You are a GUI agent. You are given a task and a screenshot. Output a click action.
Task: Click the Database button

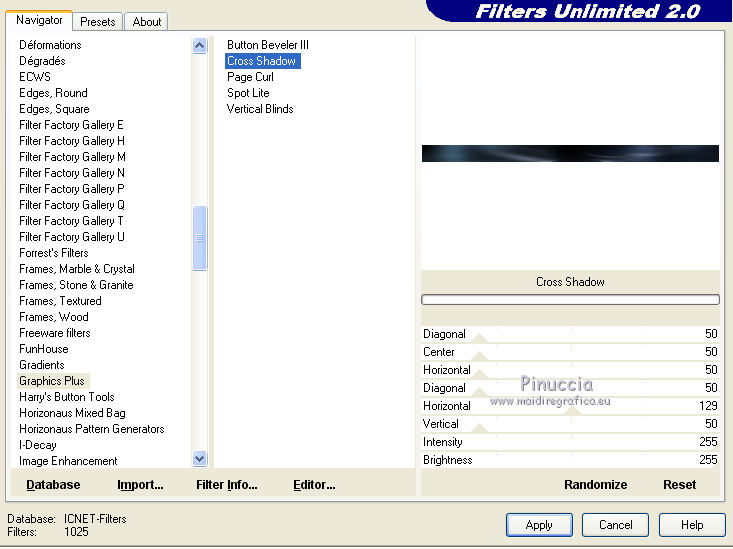pyautogui.click(x=53, y=485)
